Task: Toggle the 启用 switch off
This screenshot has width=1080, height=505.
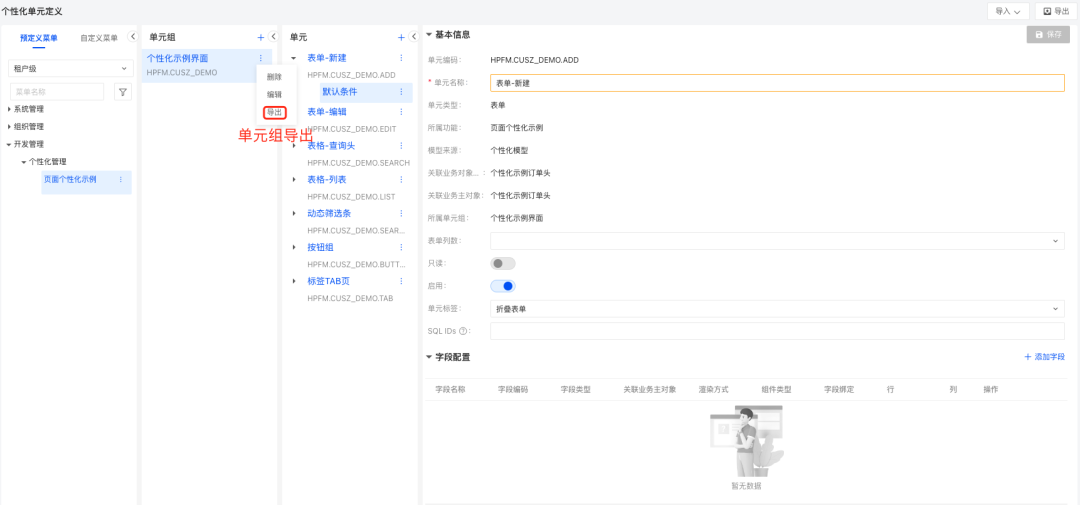Action: point(502,286)
